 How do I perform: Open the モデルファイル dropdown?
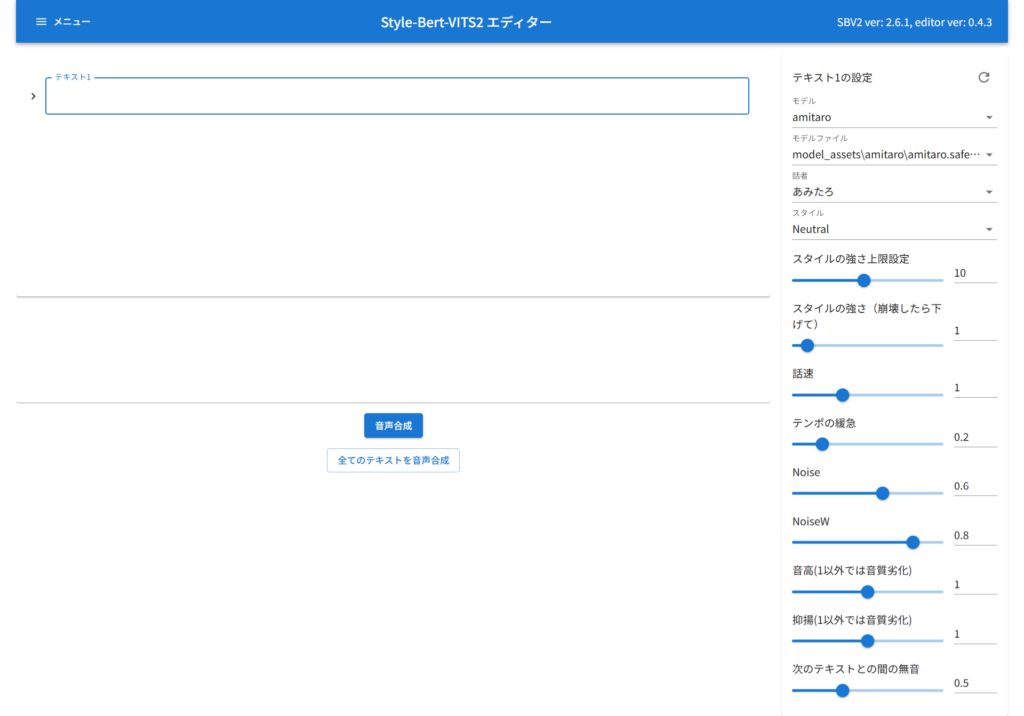coord(893,154)
